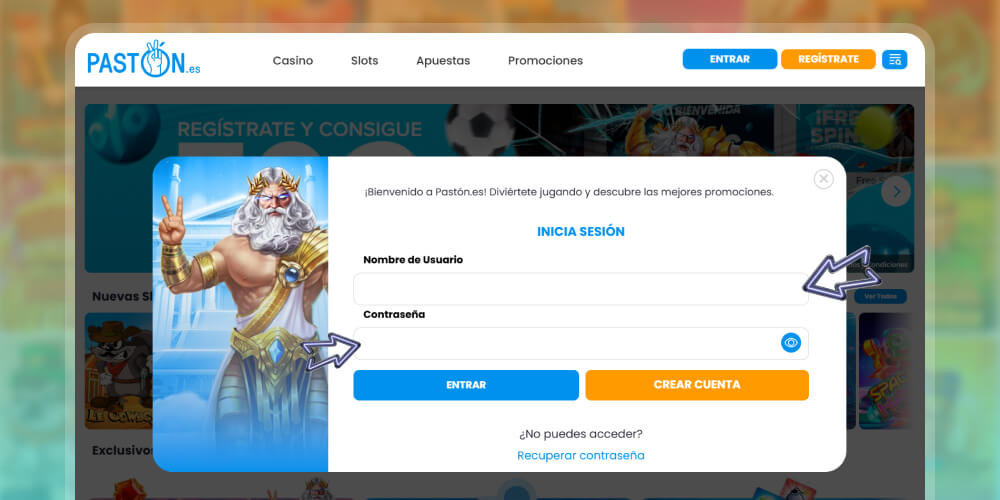
Task: Click the Ver Todos button
Action: pos(880,297)
